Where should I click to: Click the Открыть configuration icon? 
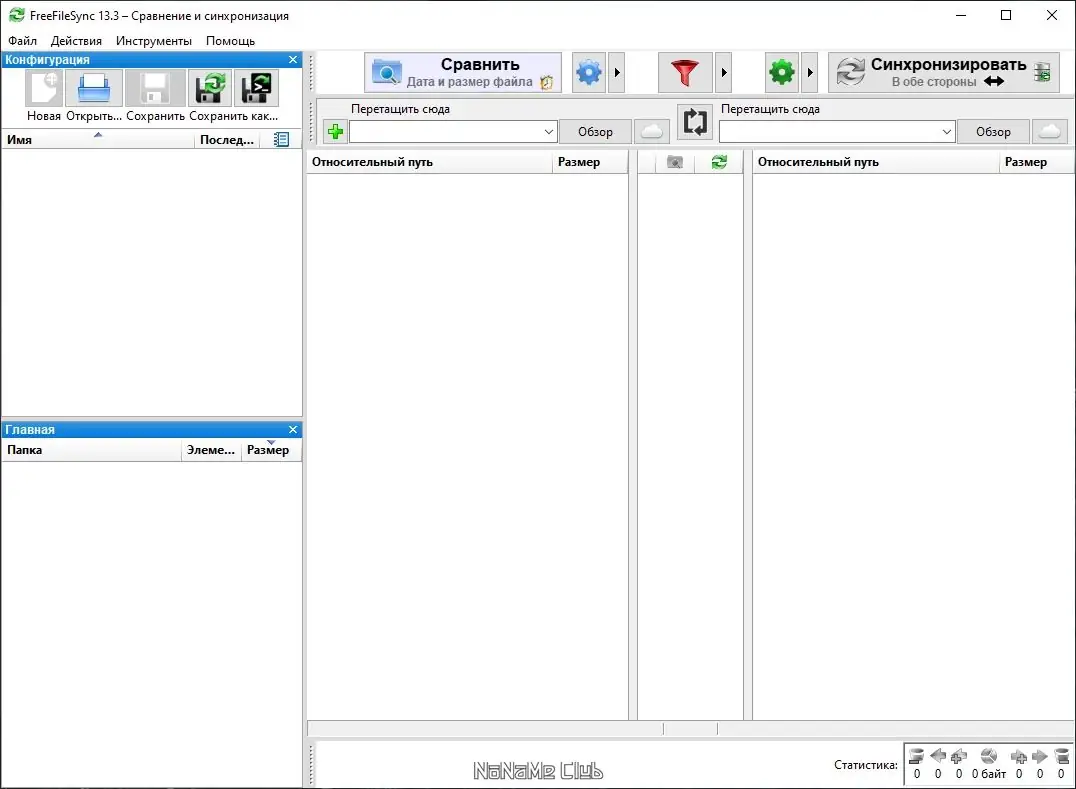(94, 88)
